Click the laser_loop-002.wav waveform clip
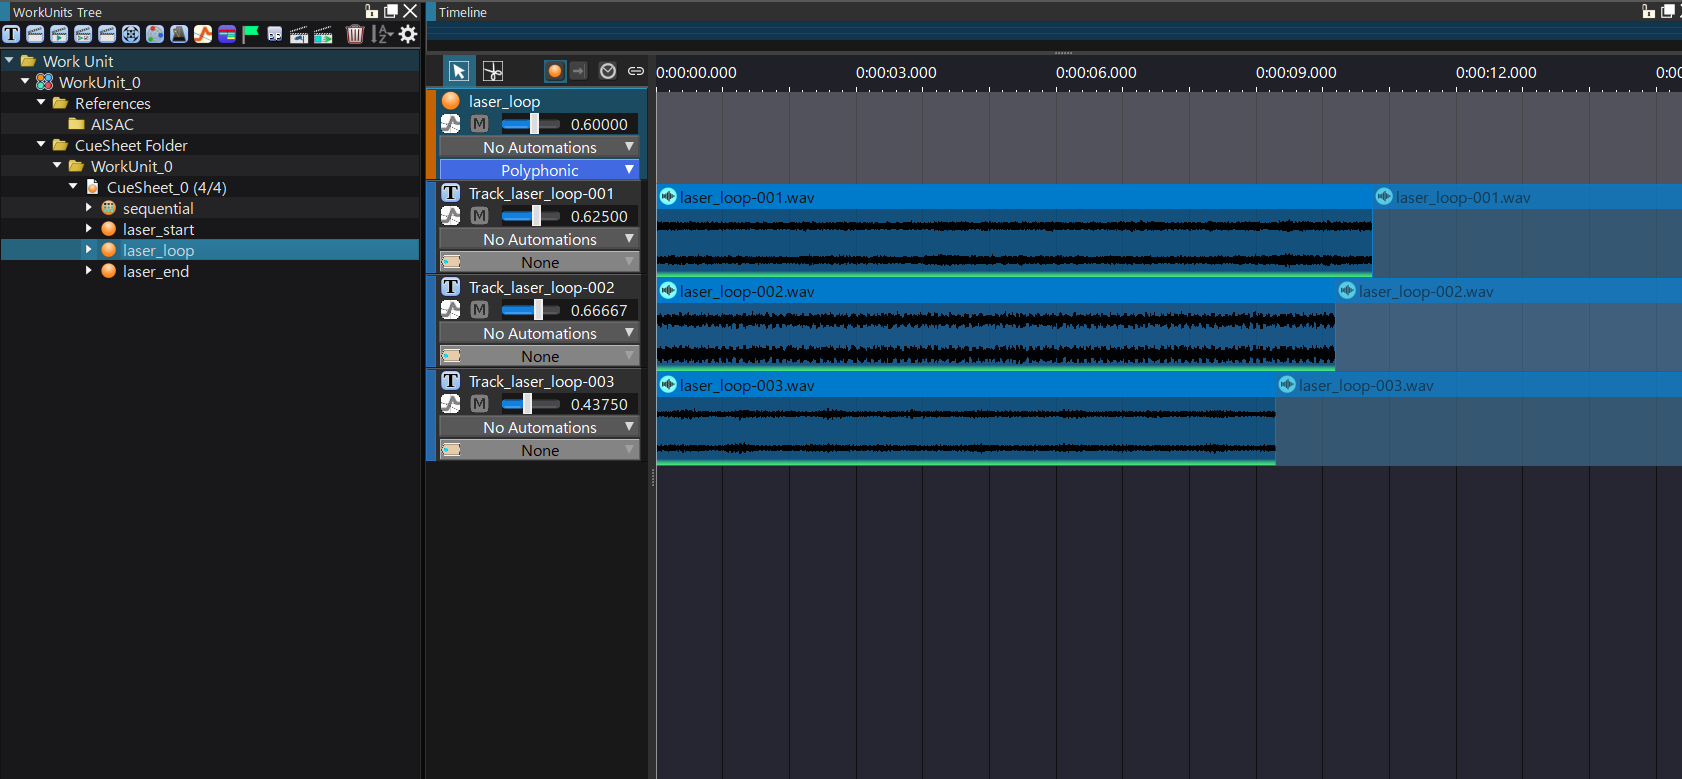Image resolution: width=1682 pixels, height=779 pixels. (995, 335)
